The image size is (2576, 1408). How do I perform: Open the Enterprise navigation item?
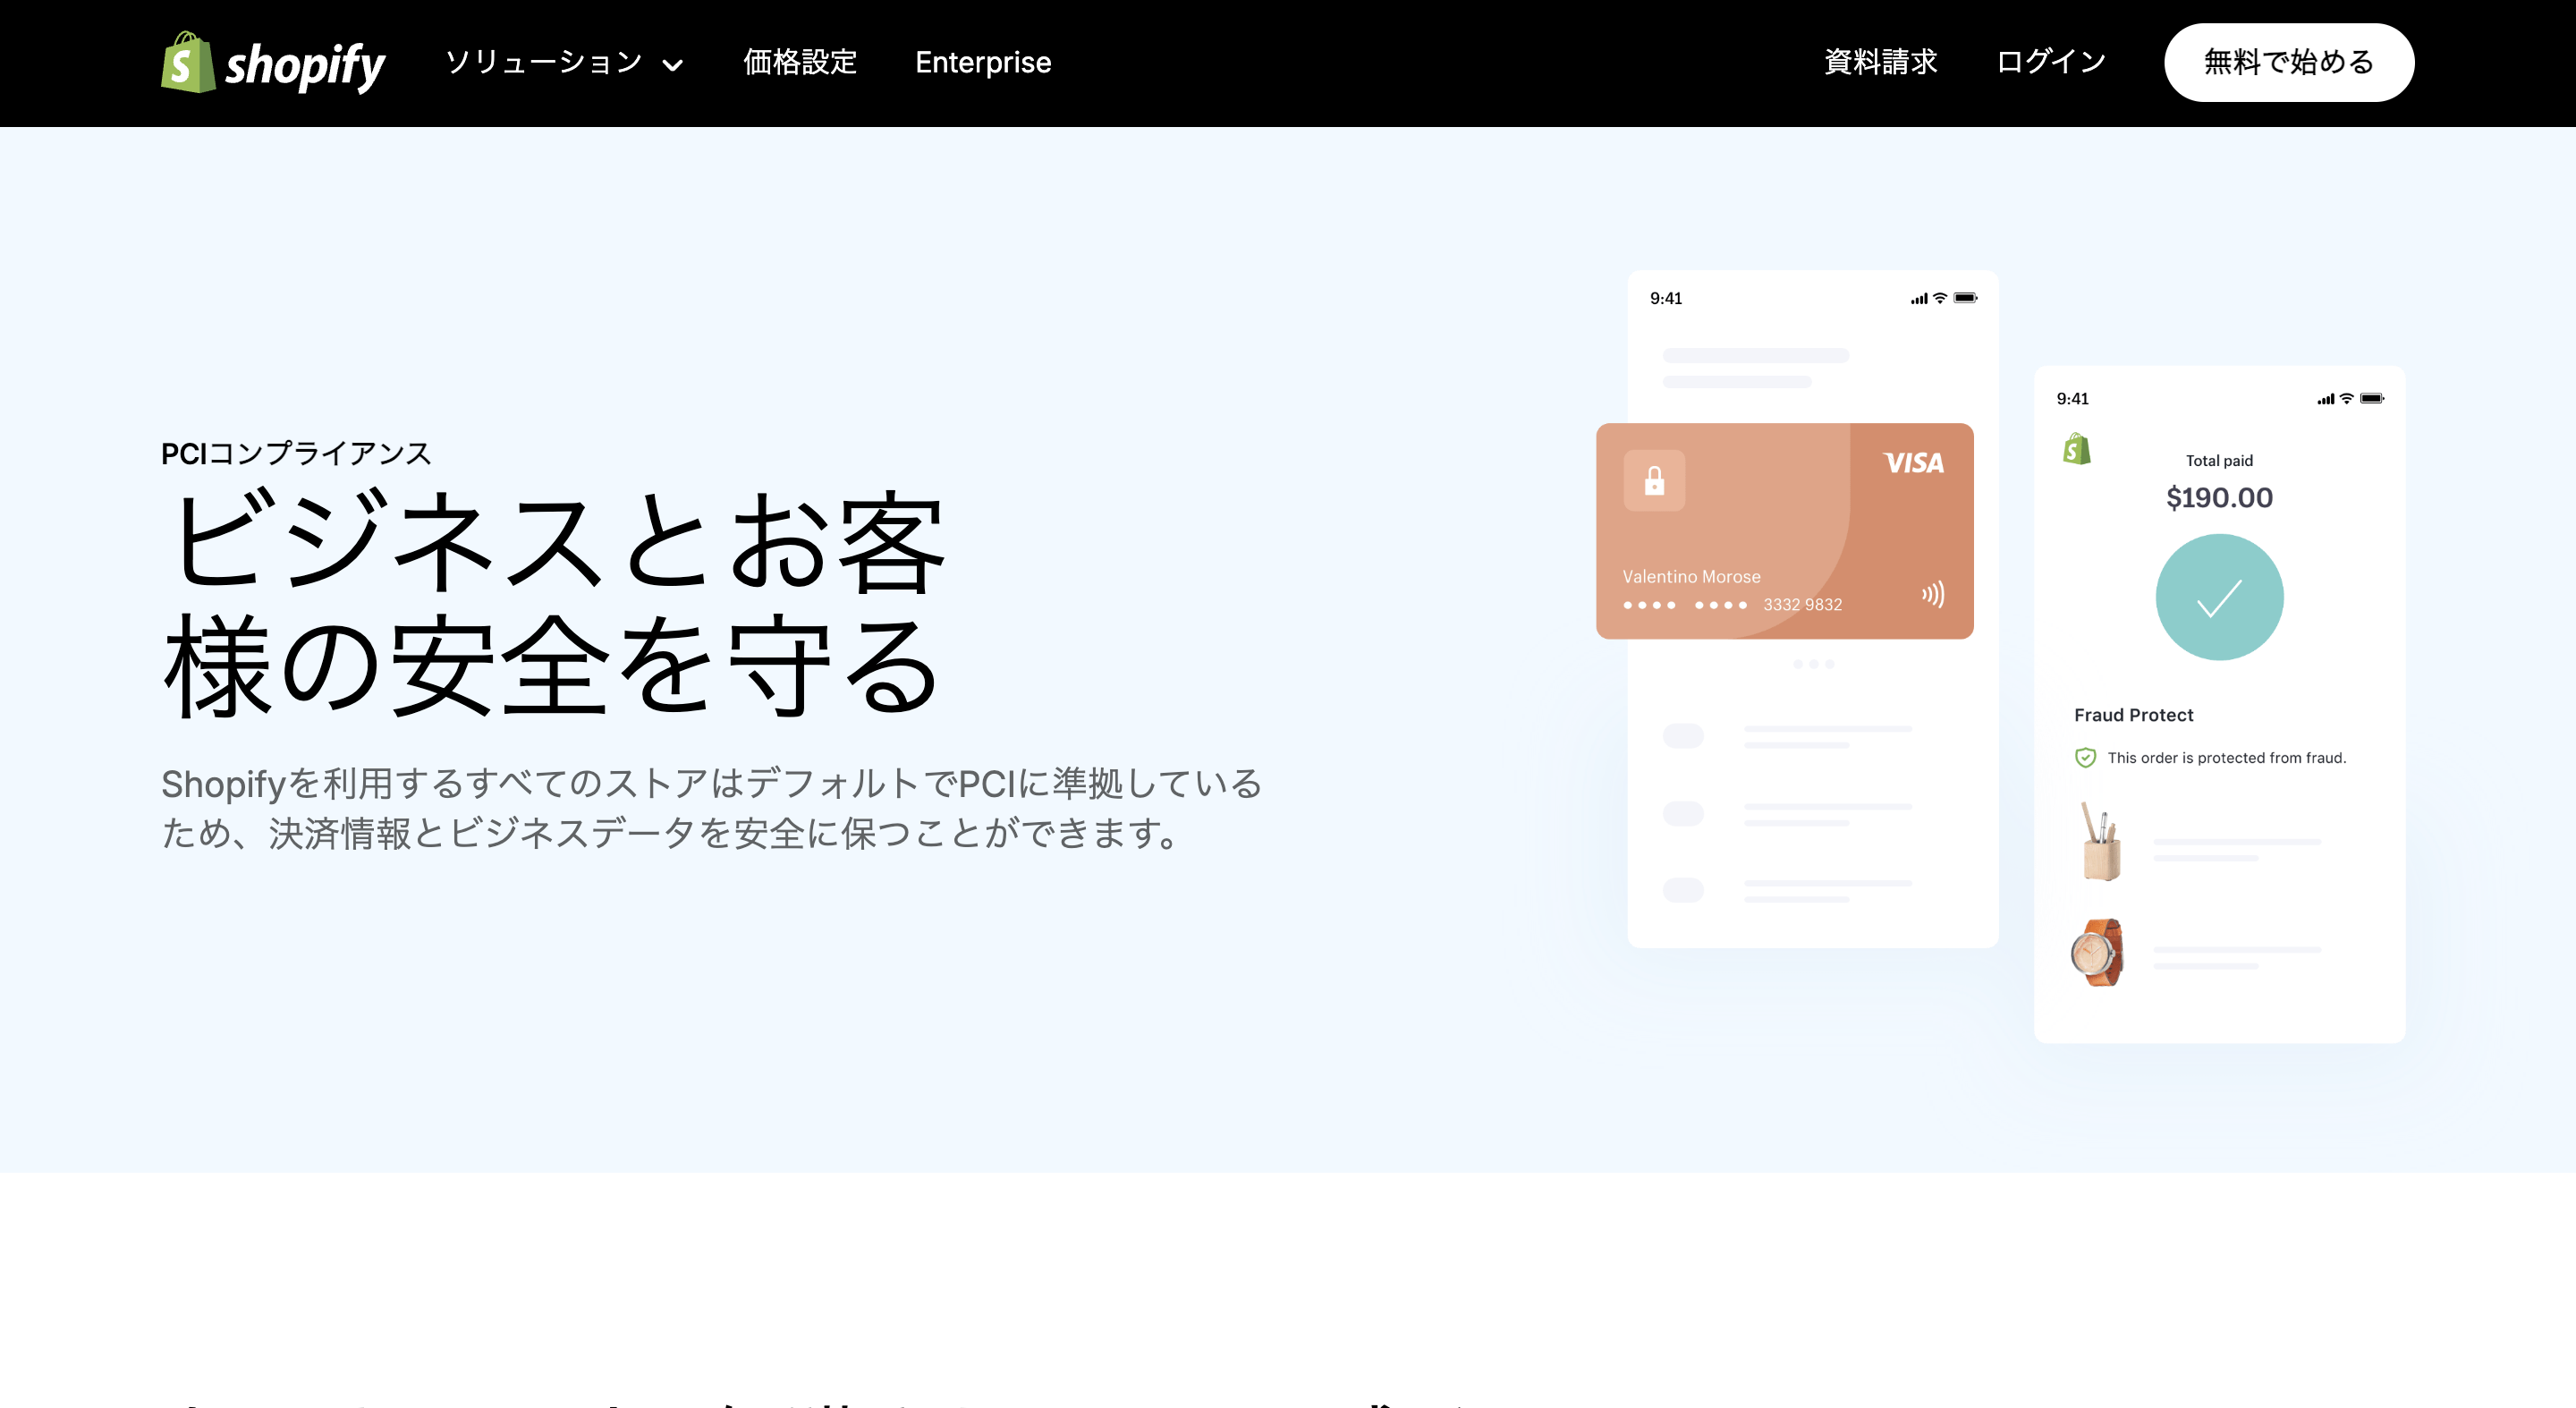pyautogui.click(x=983, y=62)
